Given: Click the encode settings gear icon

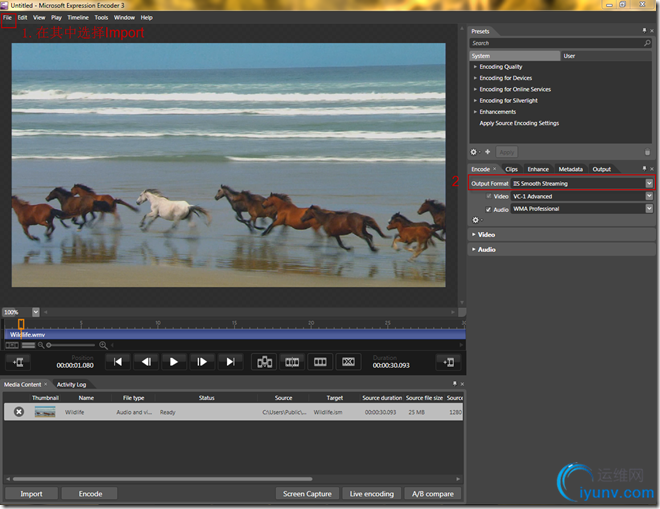Looking at the screenshot, I should click(476, 220).
